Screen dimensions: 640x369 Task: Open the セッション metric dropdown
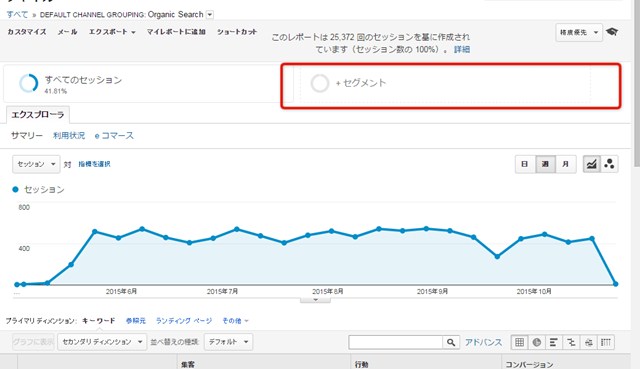pyautogui.click(x=36, y=164)
